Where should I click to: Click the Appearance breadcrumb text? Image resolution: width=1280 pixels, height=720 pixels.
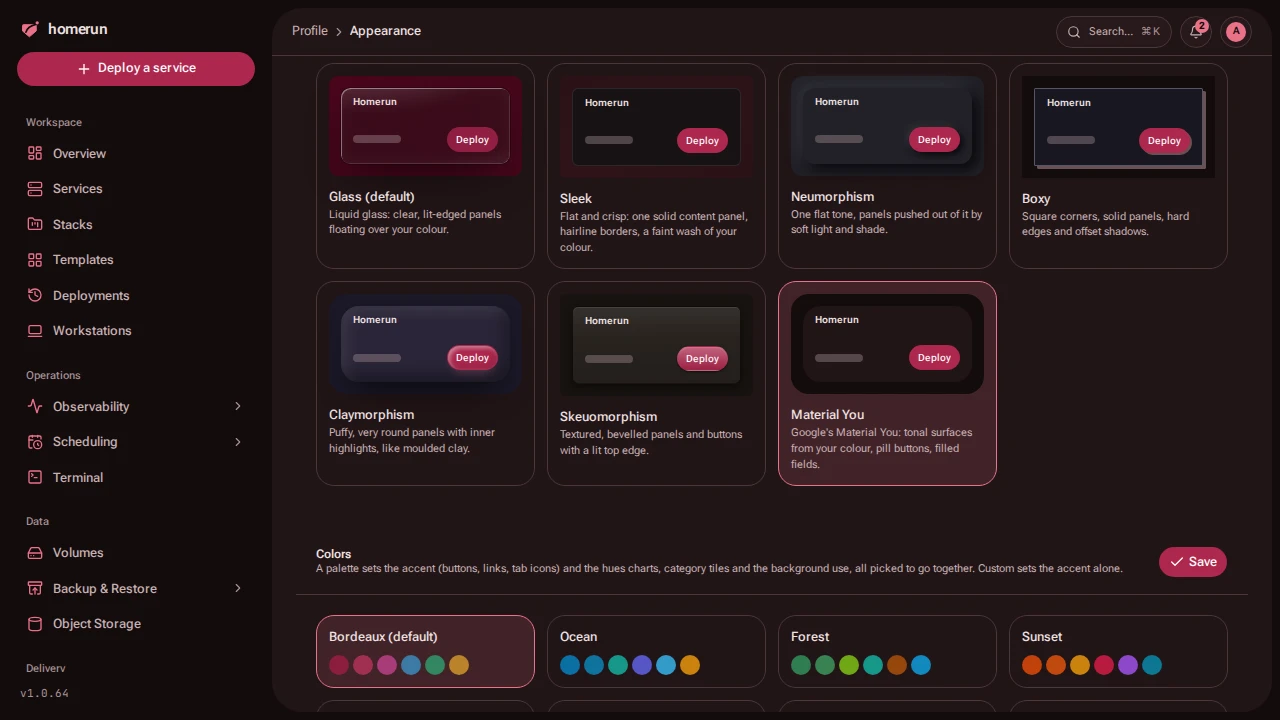point(385,31)
